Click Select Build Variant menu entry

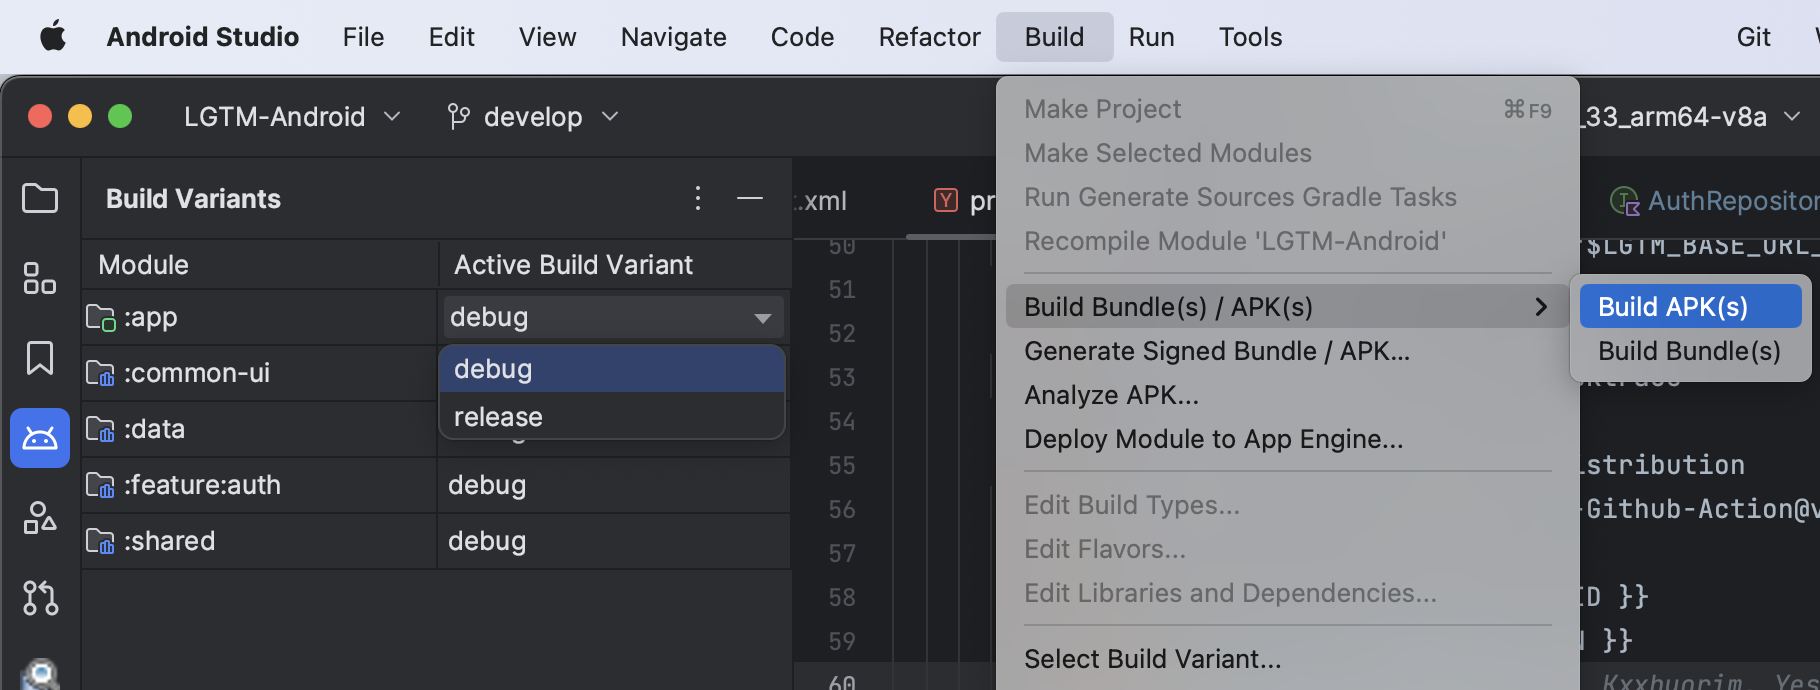coord(1152,659)
